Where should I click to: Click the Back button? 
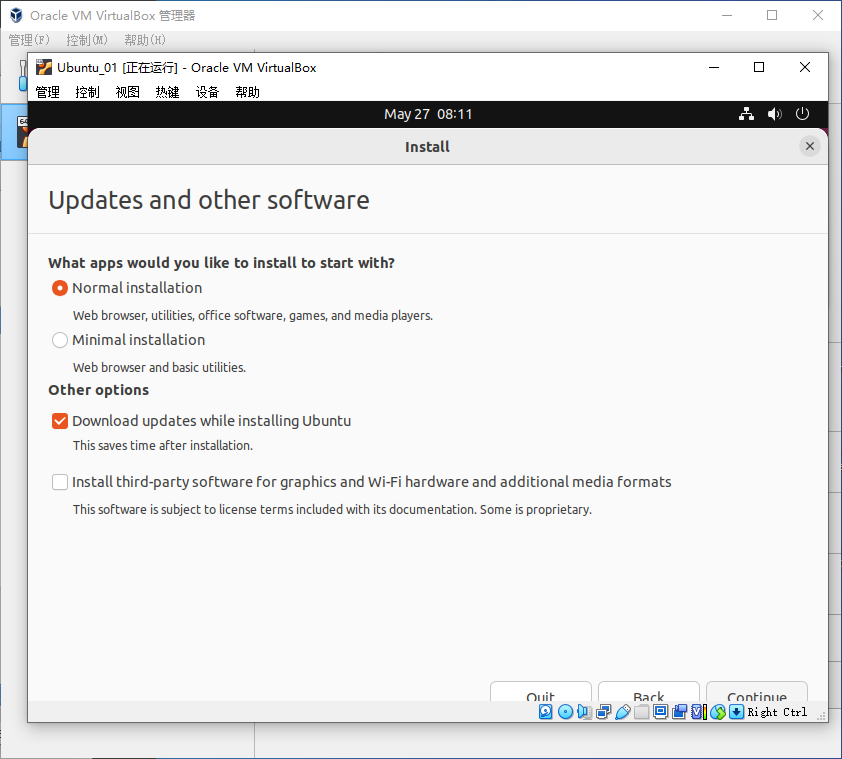pyautogui.click(x=649, y=692)
